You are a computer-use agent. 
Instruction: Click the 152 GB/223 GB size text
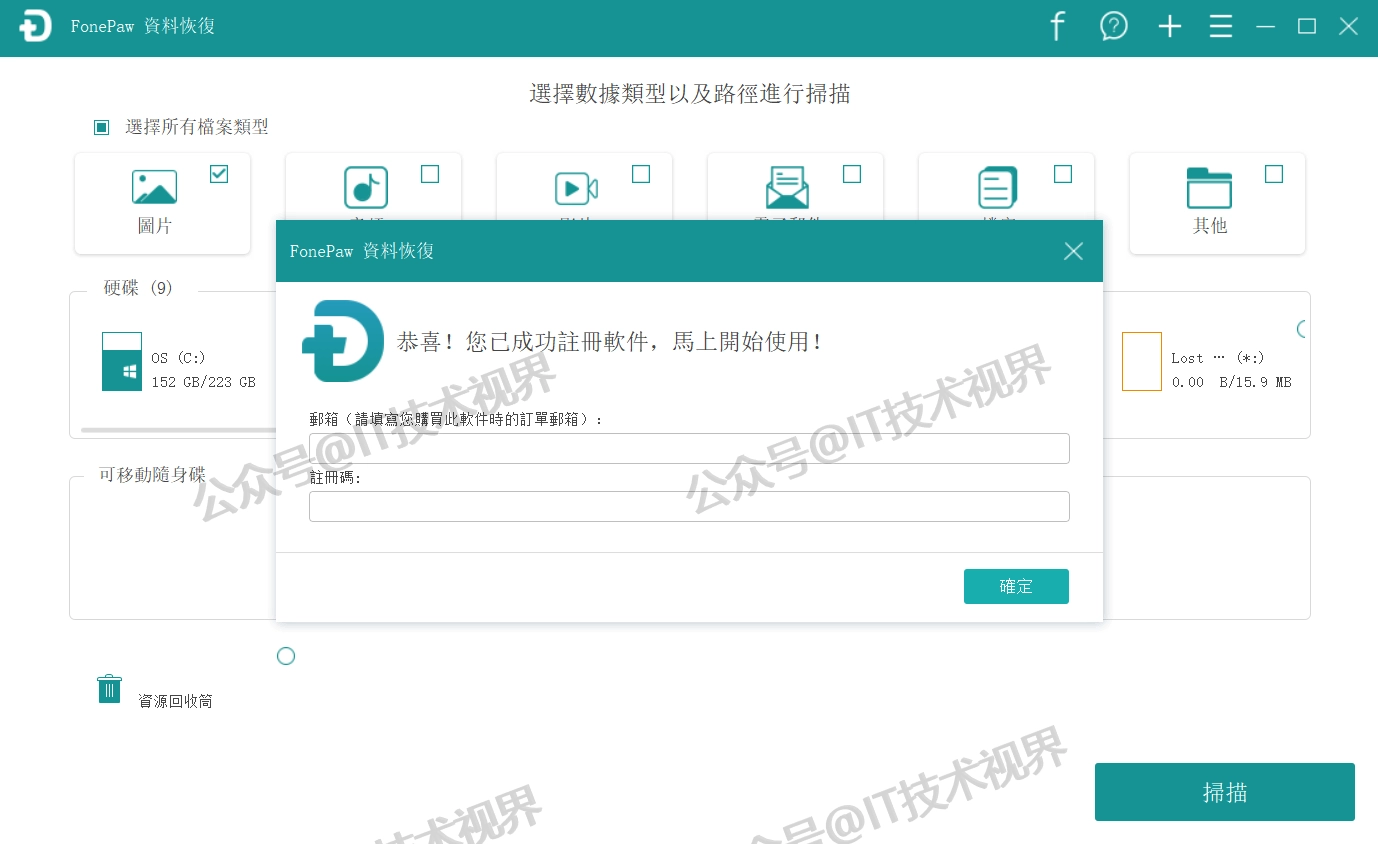pyautogui.click(x=203, y=382)
